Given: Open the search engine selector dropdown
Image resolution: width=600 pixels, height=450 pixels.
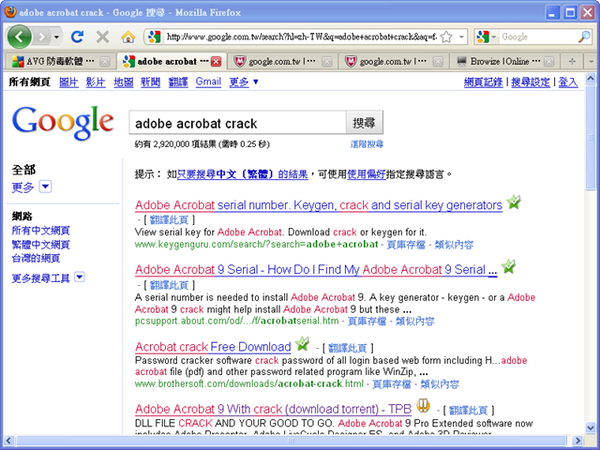Looking at the screenshot, I should (486, 37).
